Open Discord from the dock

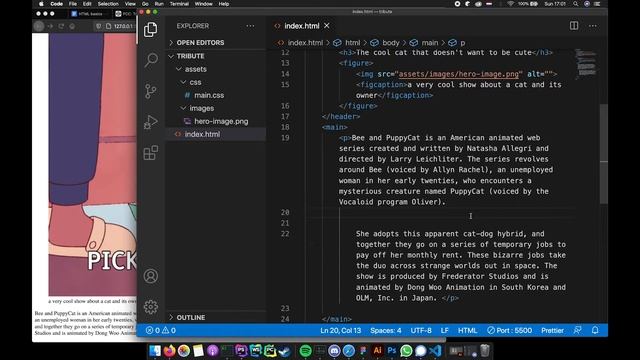(334, 351)
